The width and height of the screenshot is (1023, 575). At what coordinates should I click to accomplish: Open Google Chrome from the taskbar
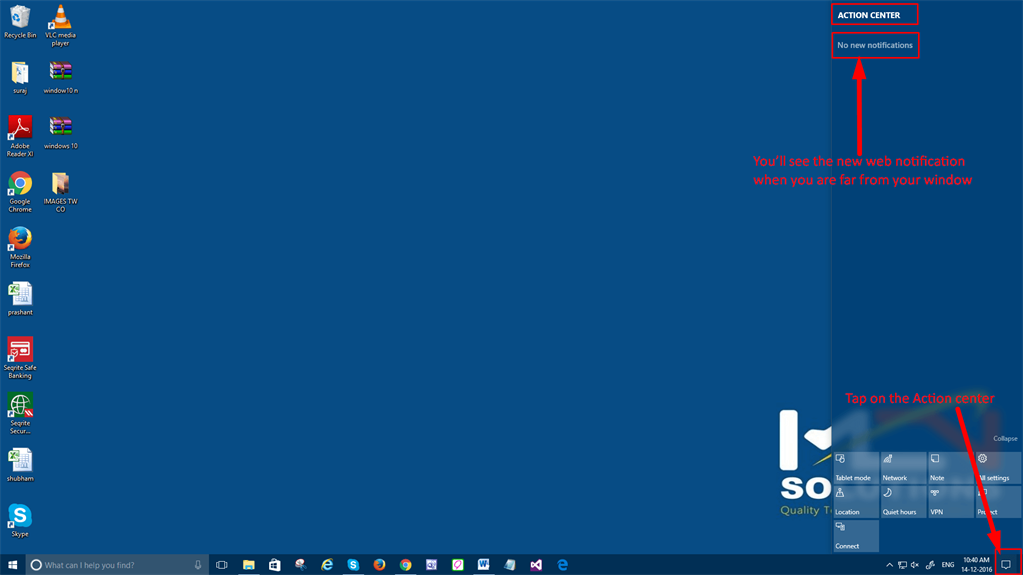click(x=405, y=565)
